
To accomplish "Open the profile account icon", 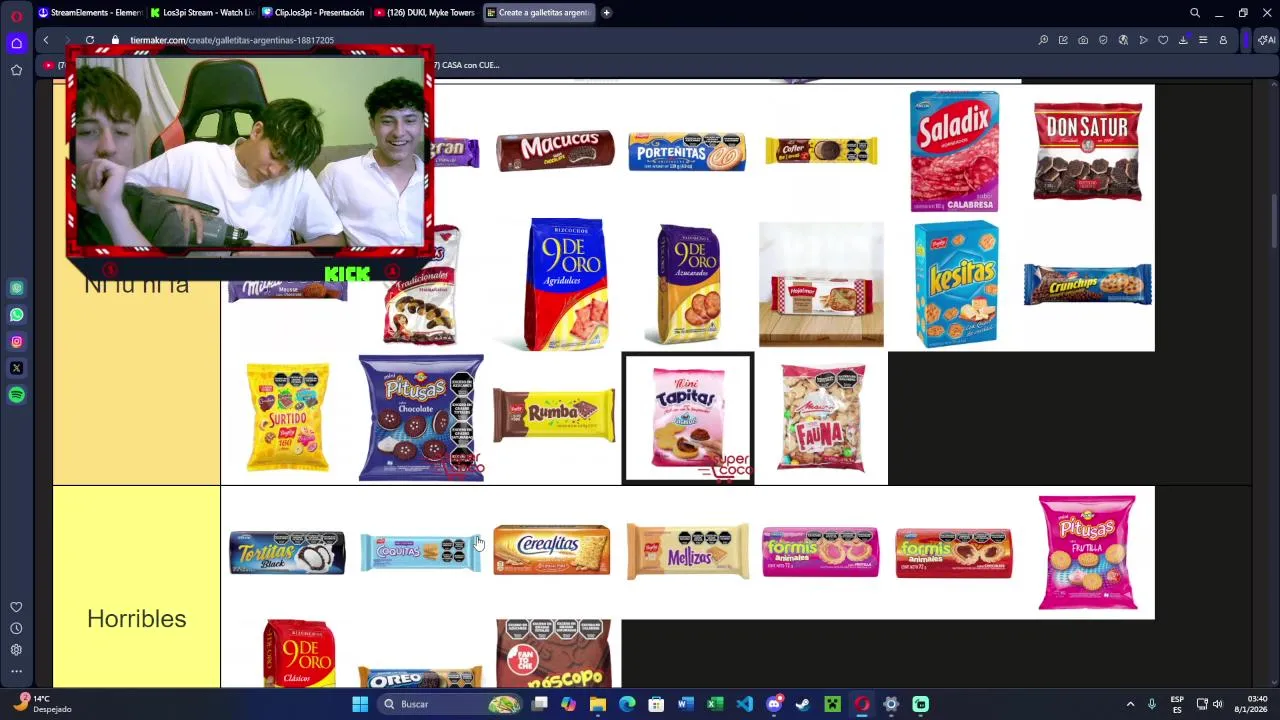I will click(x=1223, y=40).
